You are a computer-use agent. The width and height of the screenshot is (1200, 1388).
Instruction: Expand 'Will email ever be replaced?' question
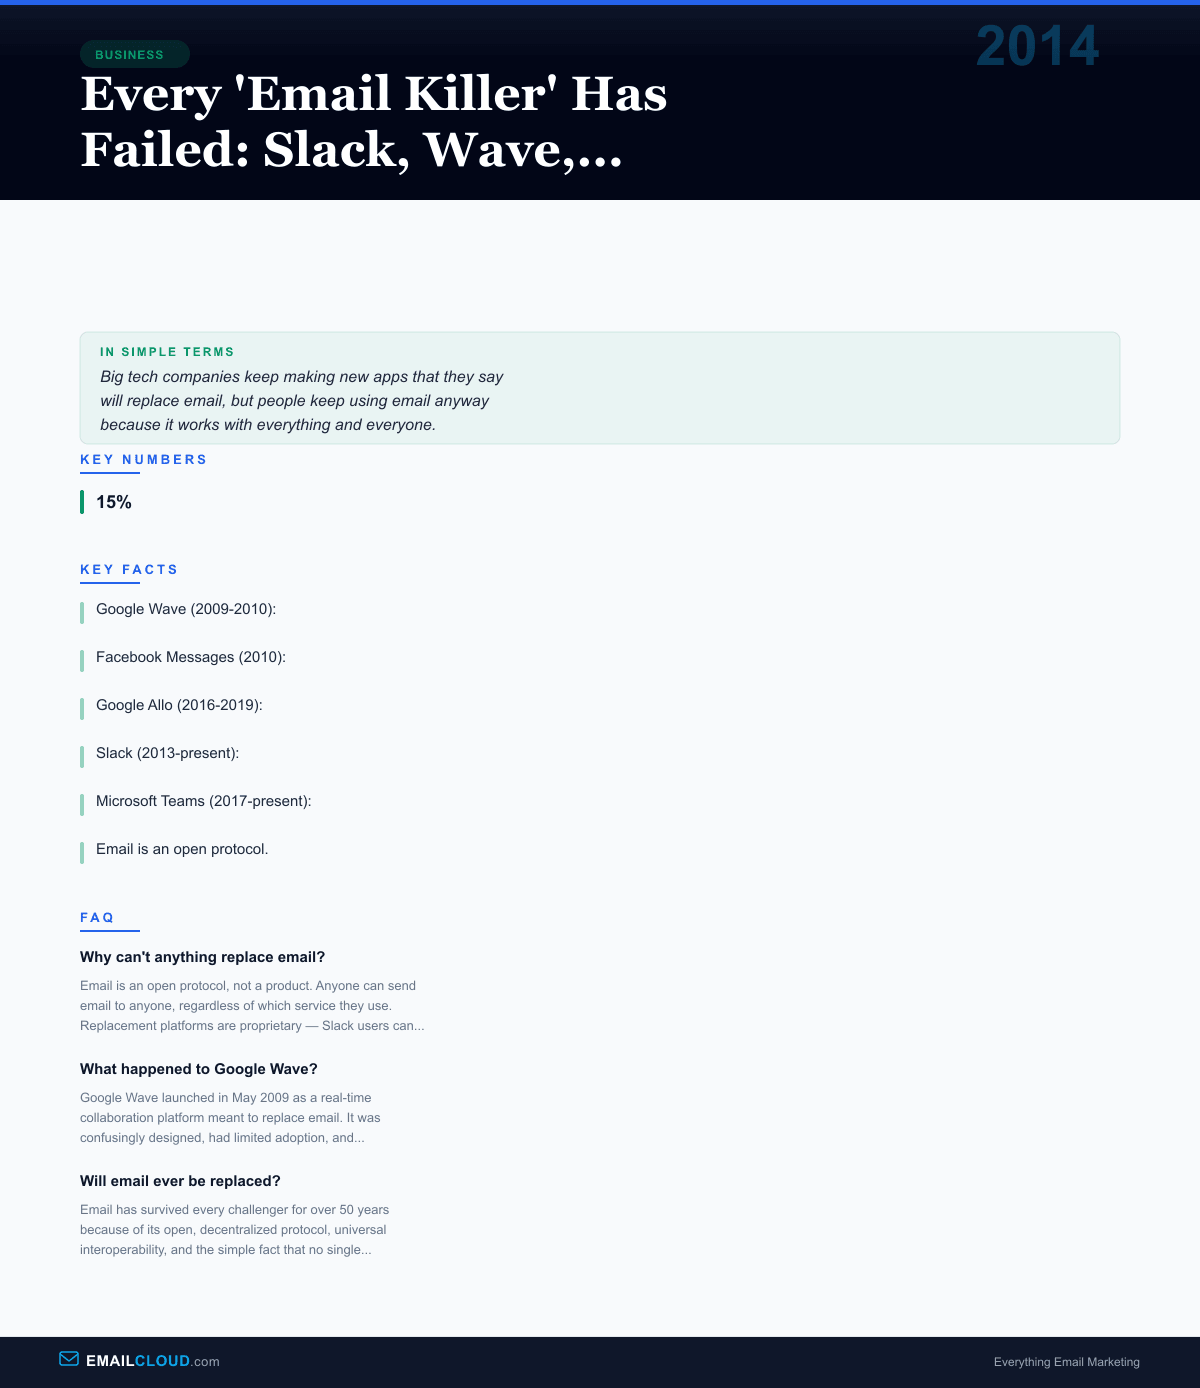click(x=180, y=1181)
